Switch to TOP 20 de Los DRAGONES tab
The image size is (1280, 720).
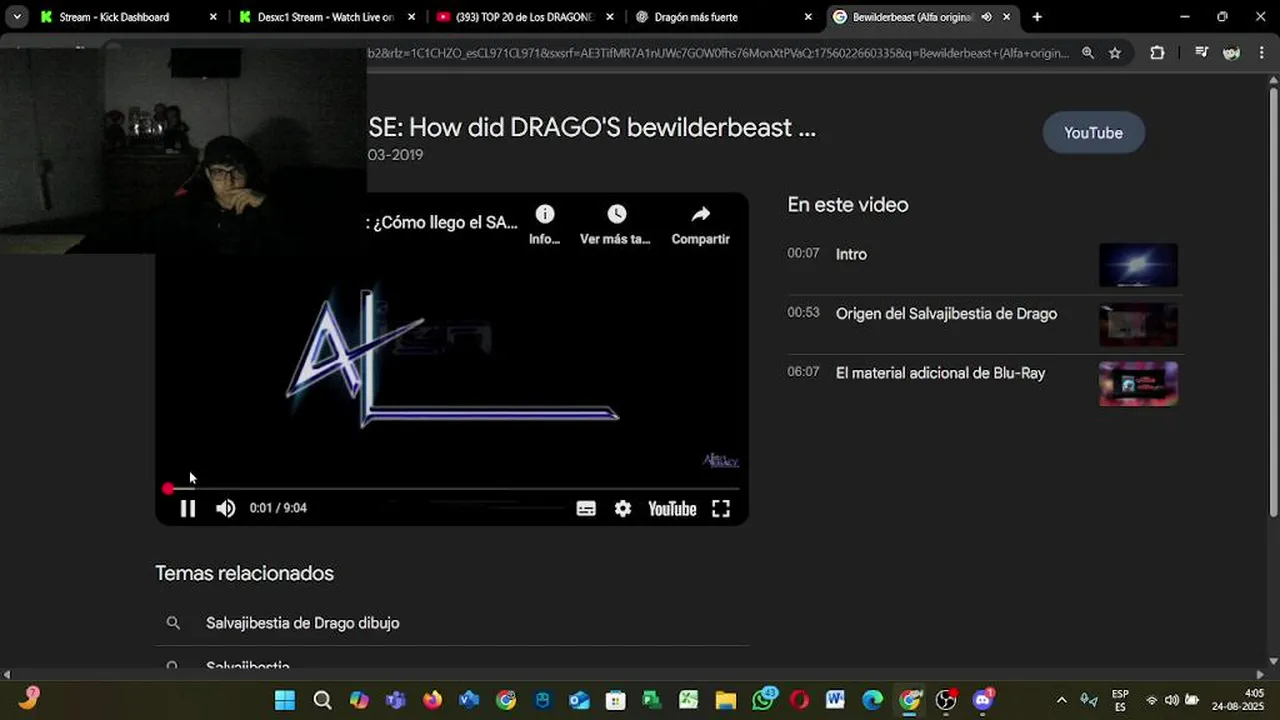pos(524,17)
